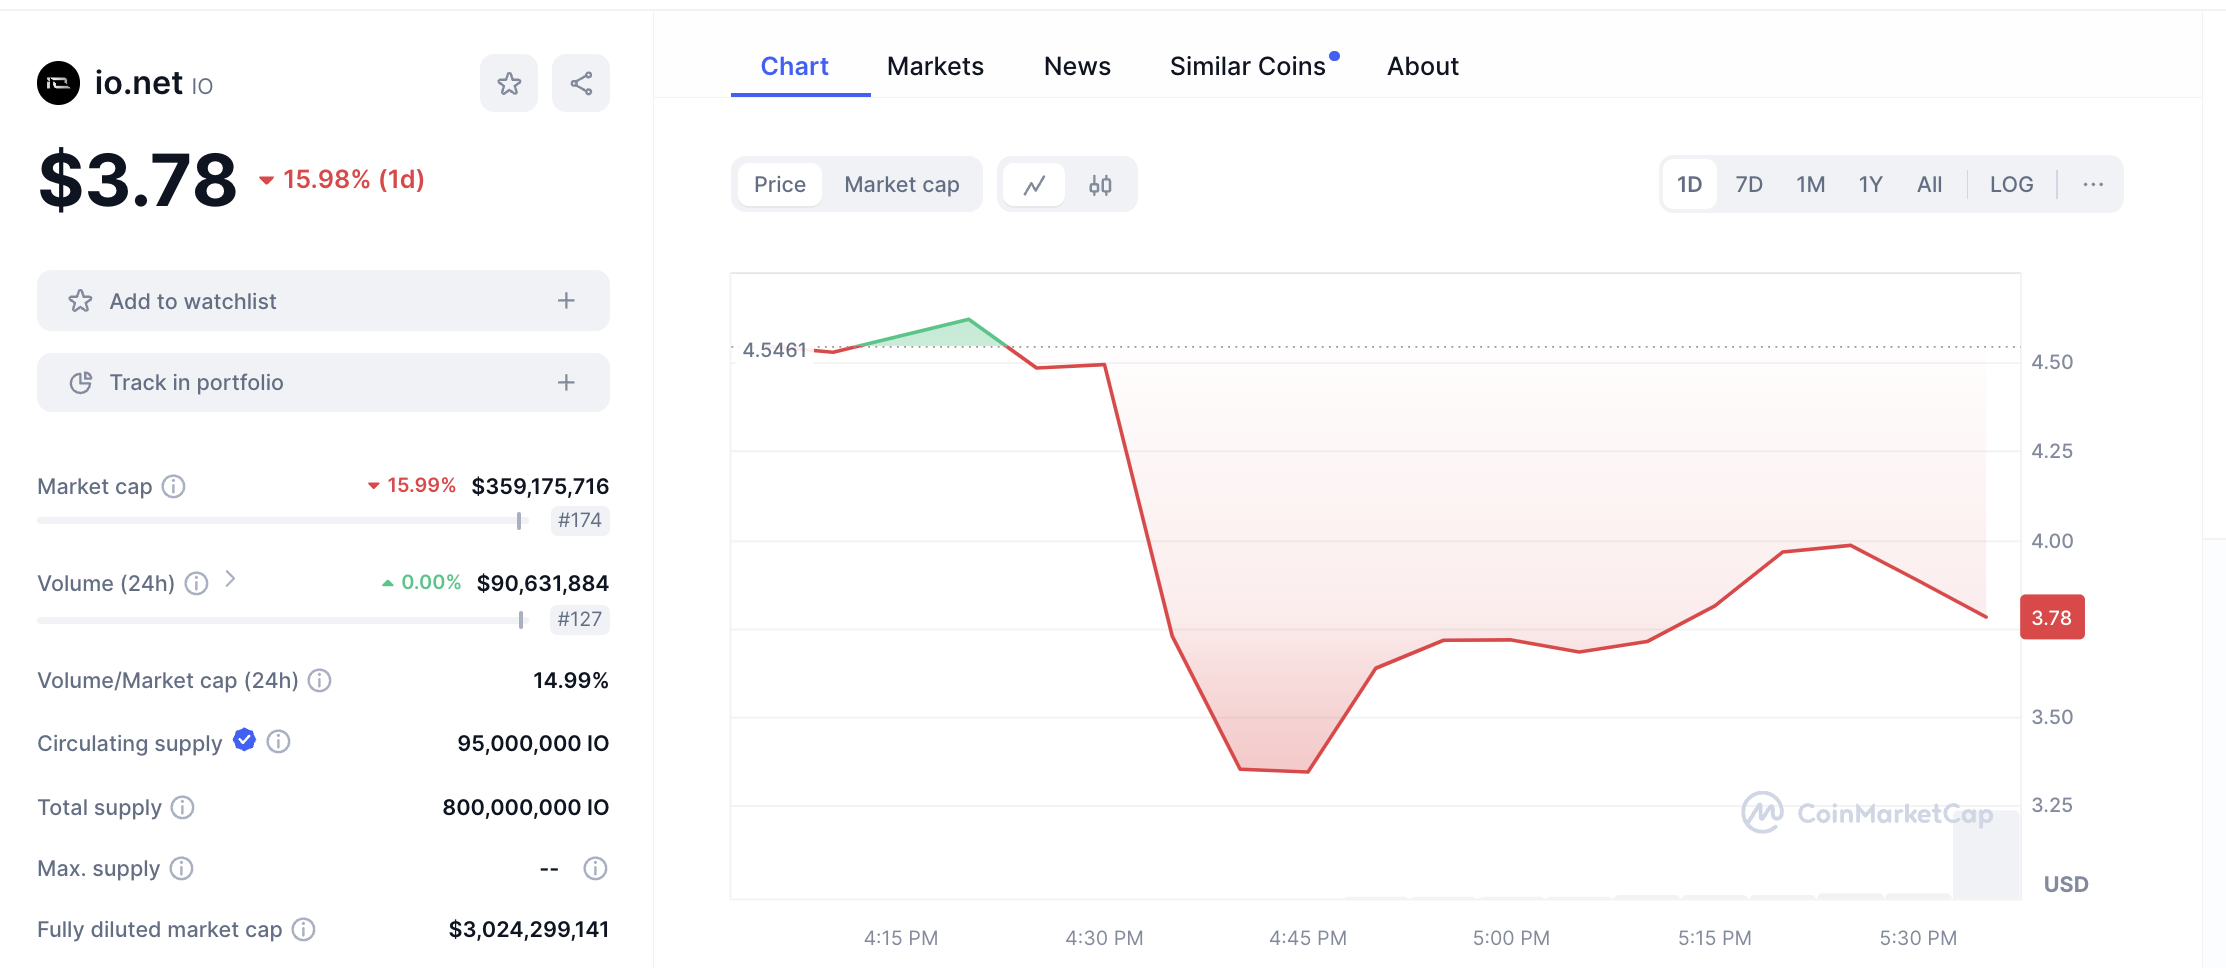Click the Circulating supply info icon
Image resolution: width=2226 pixels, height=968 pixels.
tap(279, 742)
